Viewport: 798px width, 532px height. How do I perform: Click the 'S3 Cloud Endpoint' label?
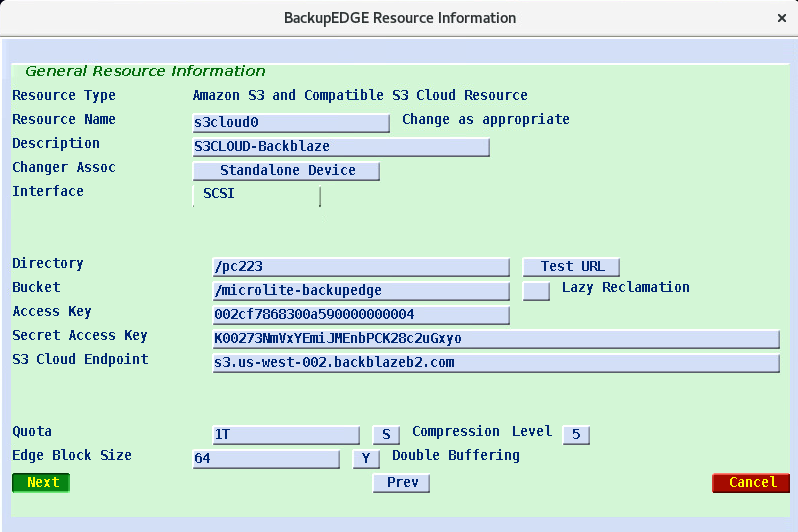pyautogui.click(x=80, y=359)
